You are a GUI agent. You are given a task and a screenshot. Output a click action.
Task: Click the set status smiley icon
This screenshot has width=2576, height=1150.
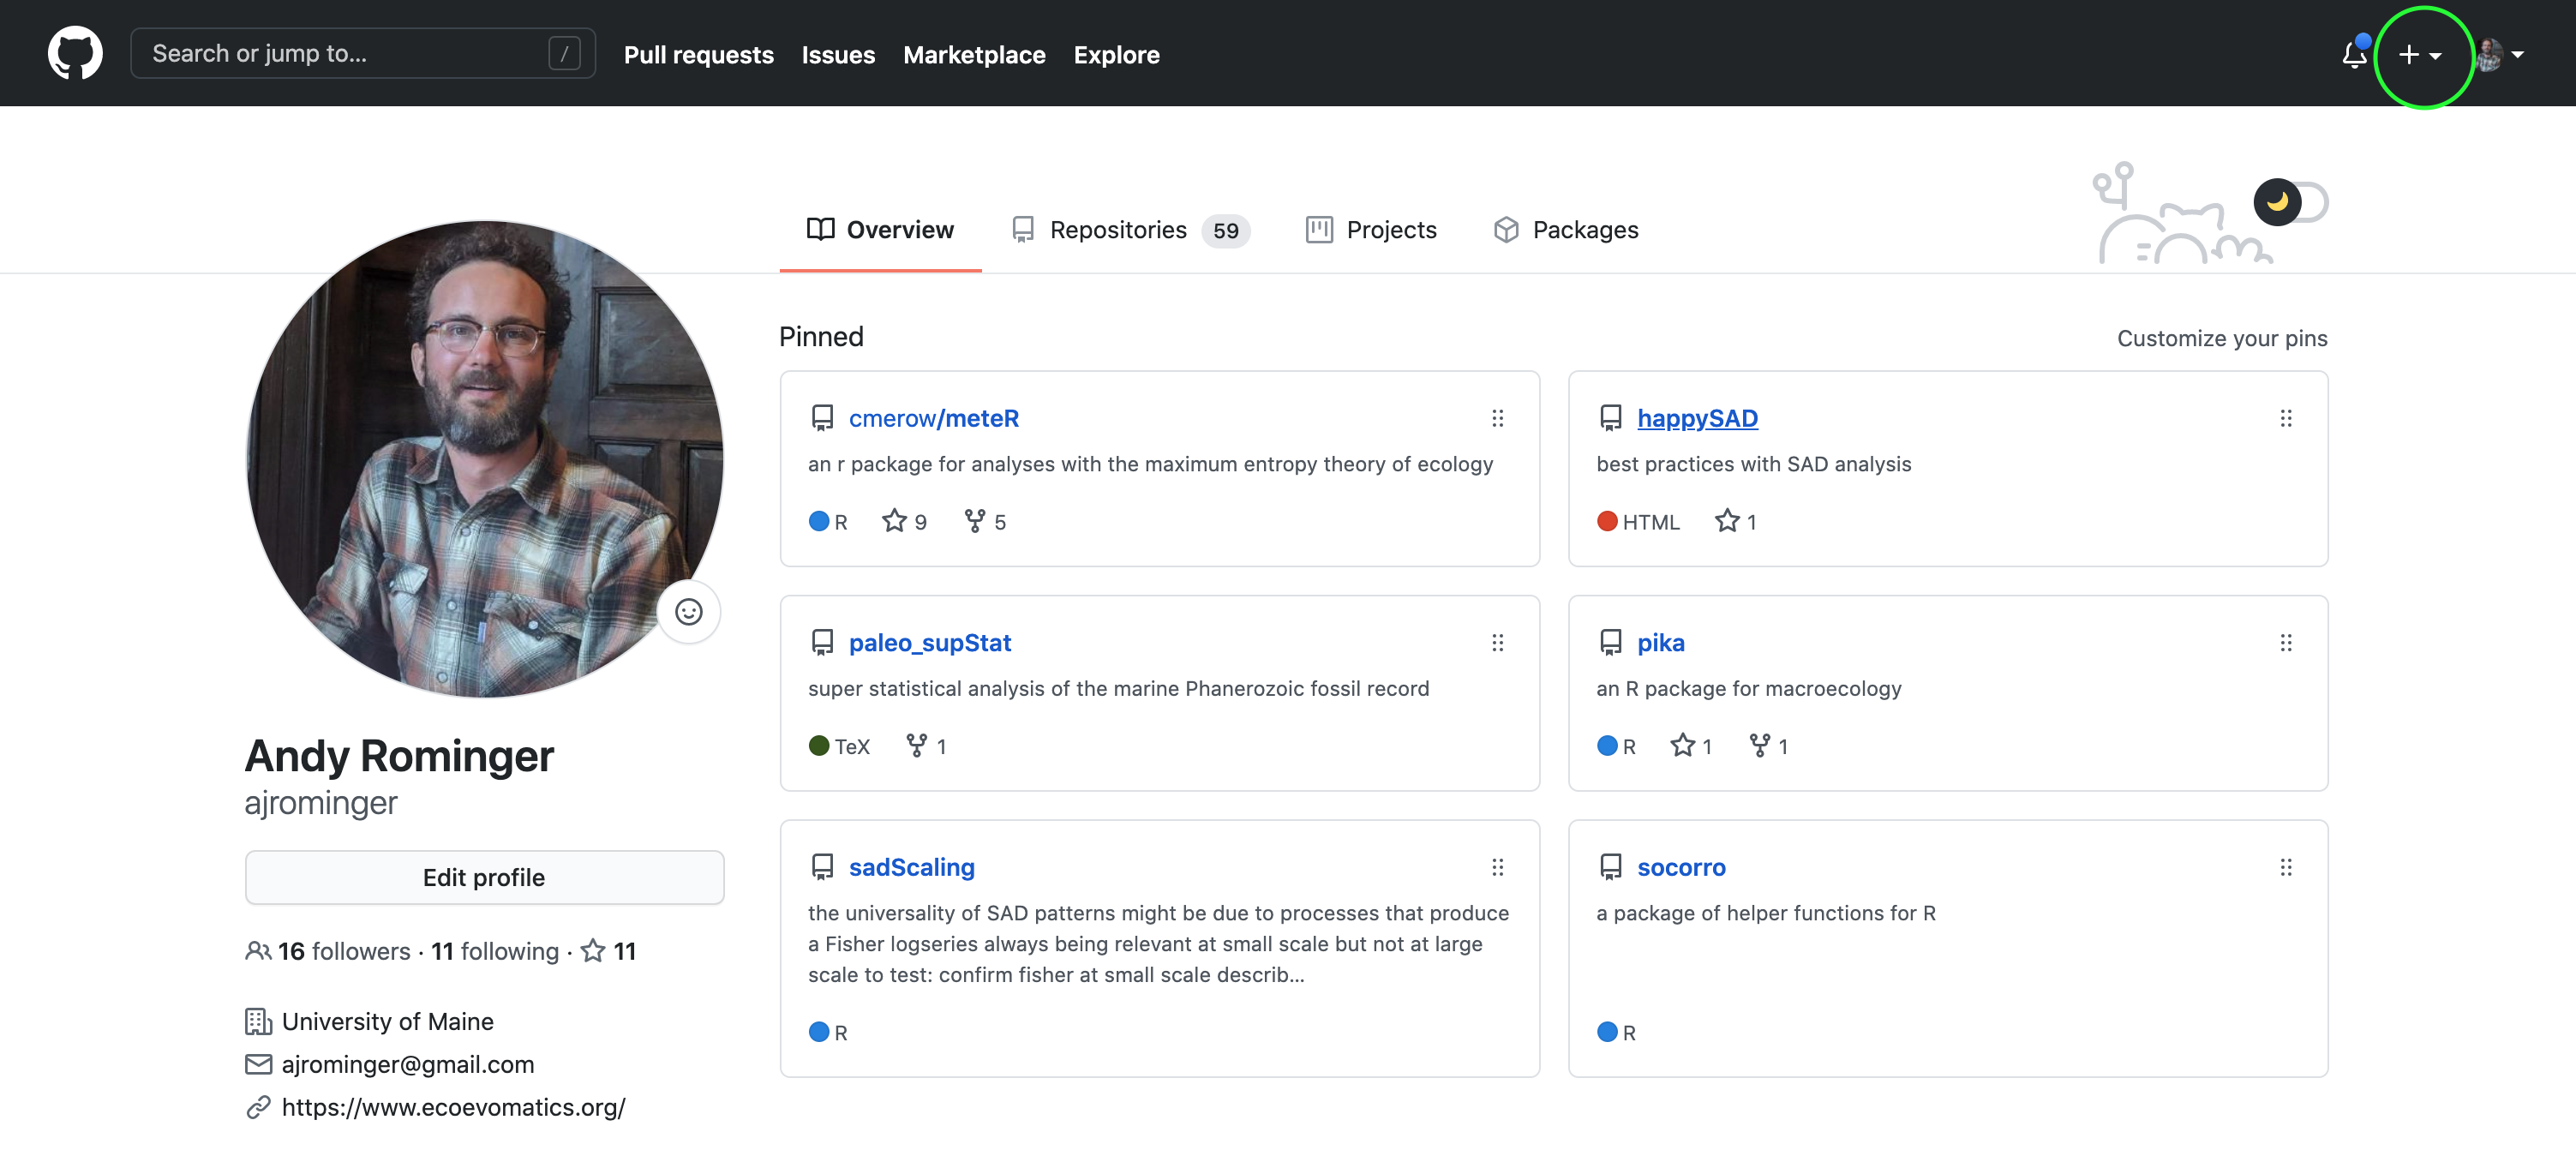[x=688, y=612]
